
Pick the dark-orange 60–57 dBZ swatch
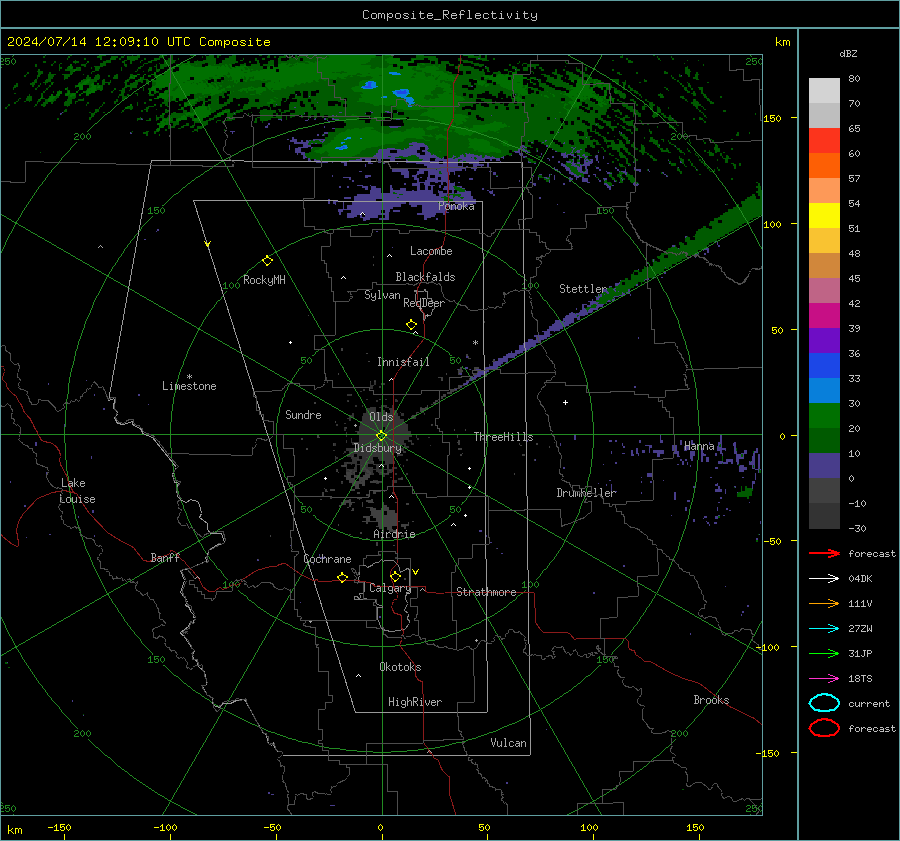click(824, 165)
